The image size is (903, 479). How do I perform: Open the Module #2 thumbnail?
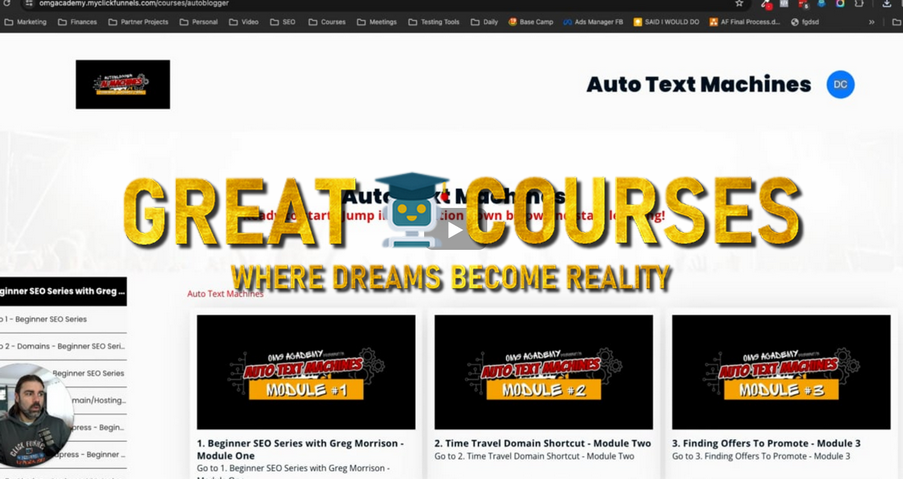click(544, 372)
